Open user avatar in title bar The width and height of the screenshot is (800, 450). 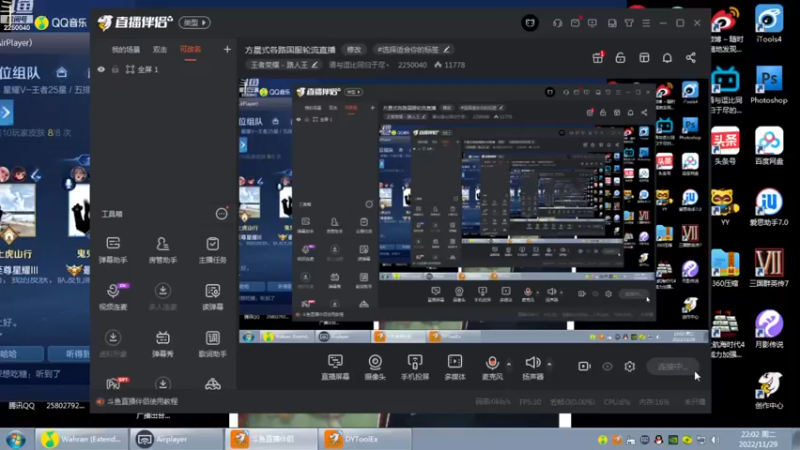click(x=530, y=23)
